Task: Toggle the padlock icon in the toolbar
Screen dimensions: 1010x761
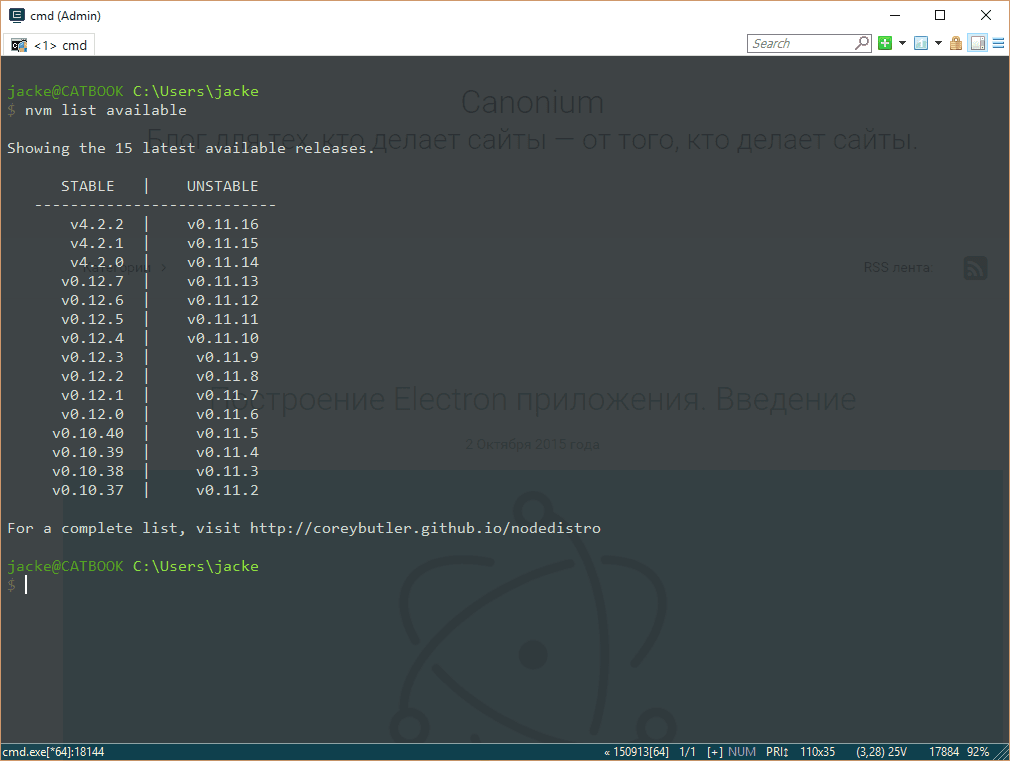Action: (x=956, y=44)
